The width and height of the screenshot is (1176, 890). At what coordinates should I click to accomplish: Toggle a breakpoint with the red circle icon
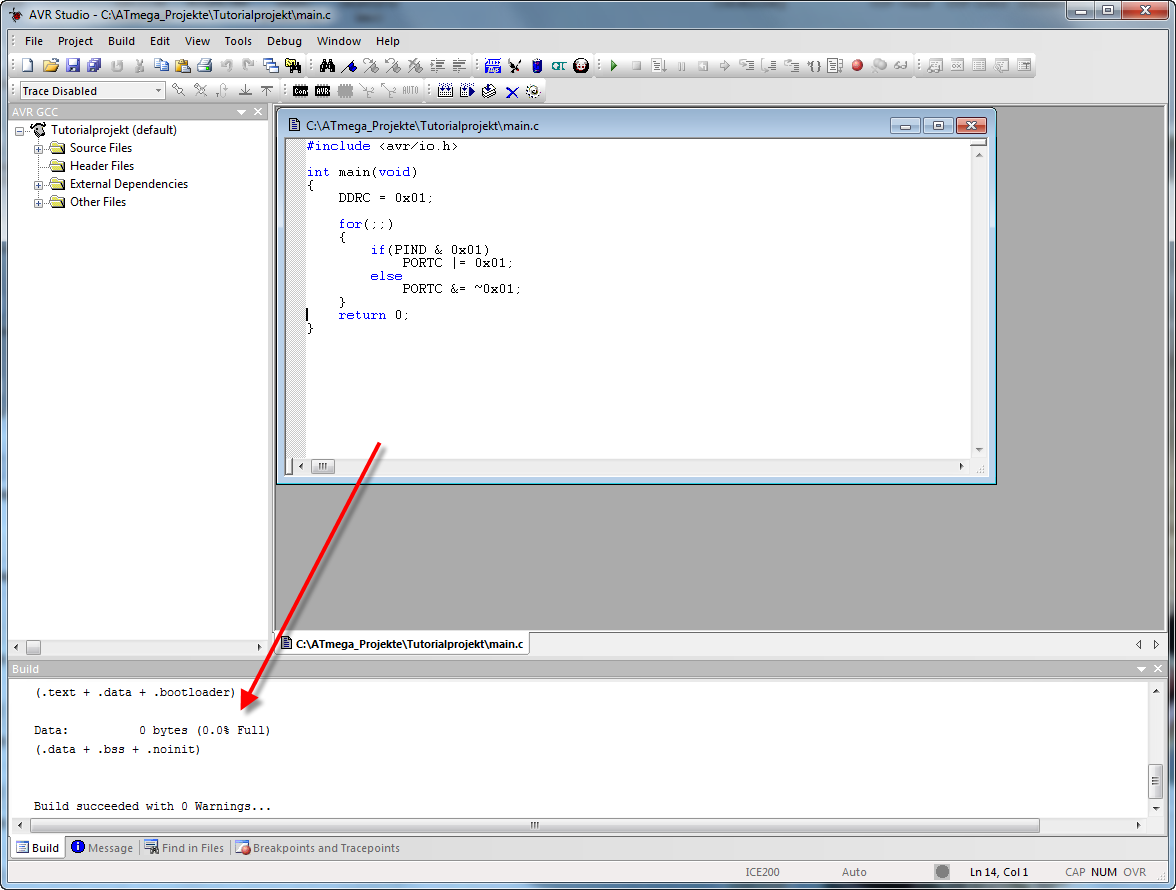pos(857,66)
